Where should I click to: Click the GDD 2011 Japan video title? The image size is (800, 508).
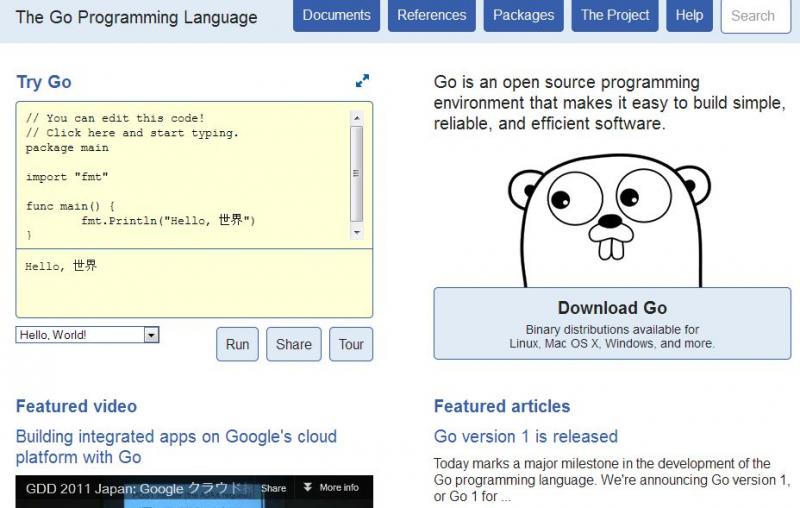click(138, 489)
